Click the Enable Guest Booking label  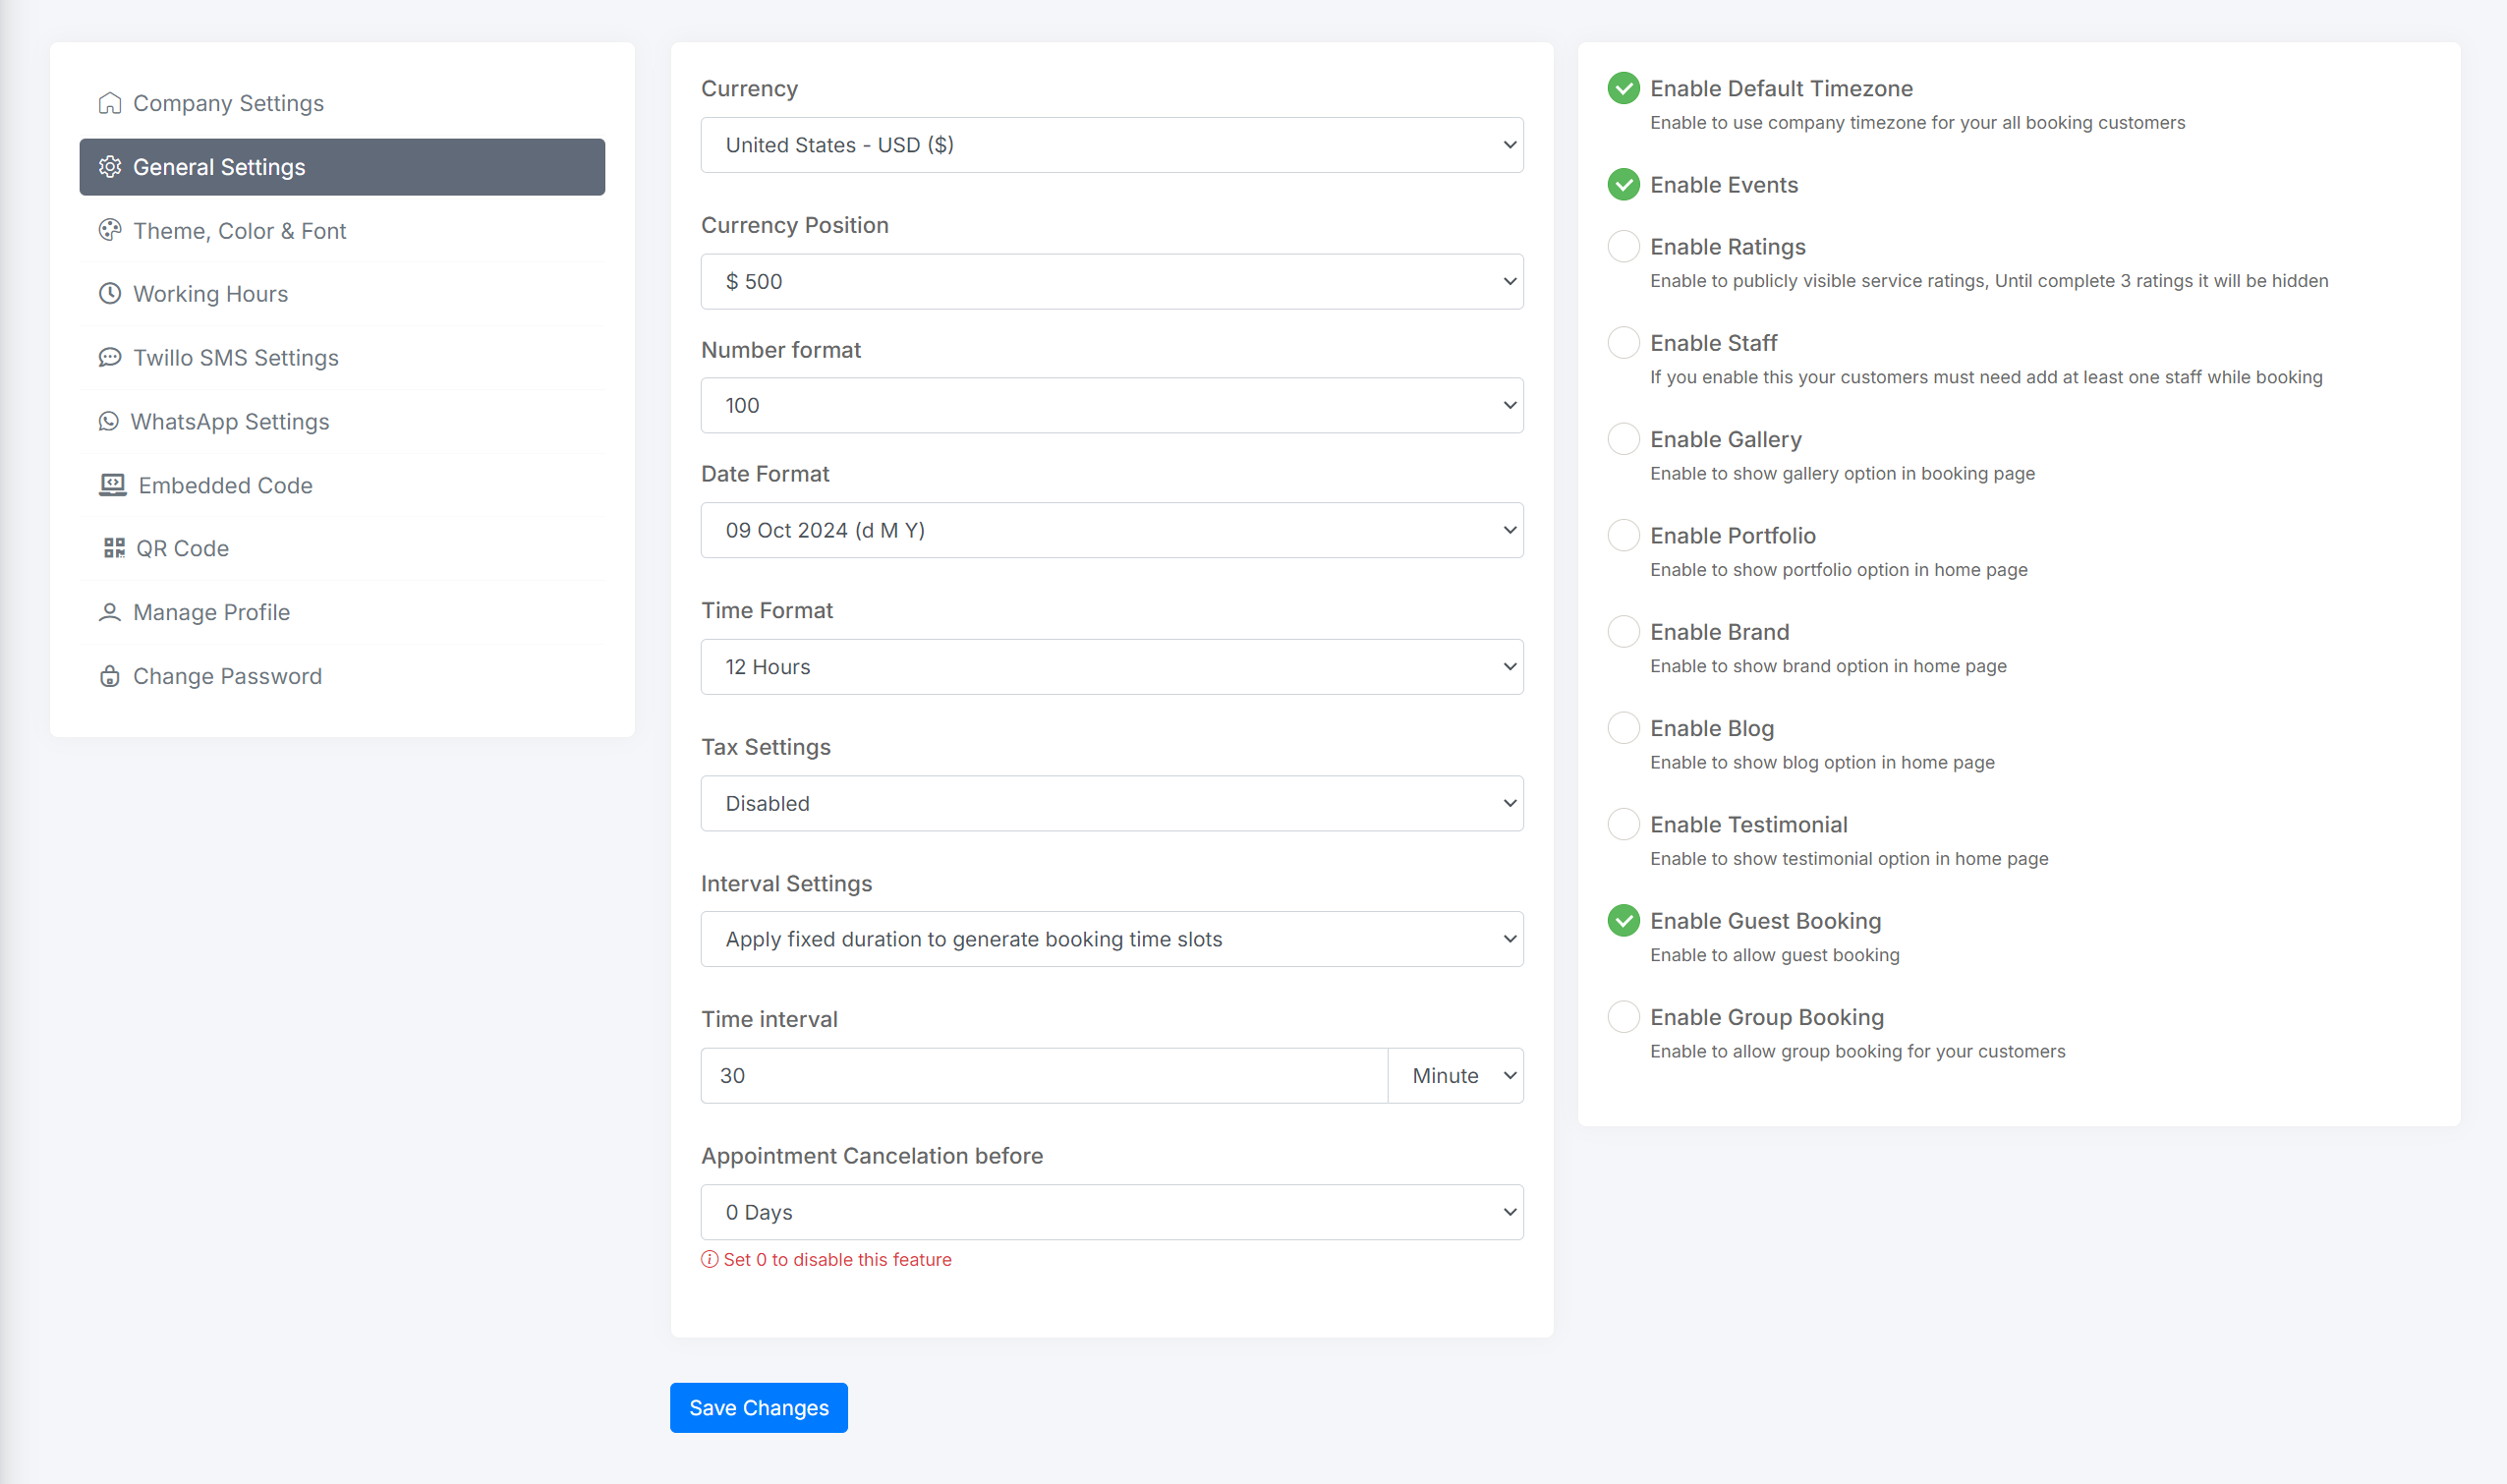pyautogui.click(x=1765, y=921)
